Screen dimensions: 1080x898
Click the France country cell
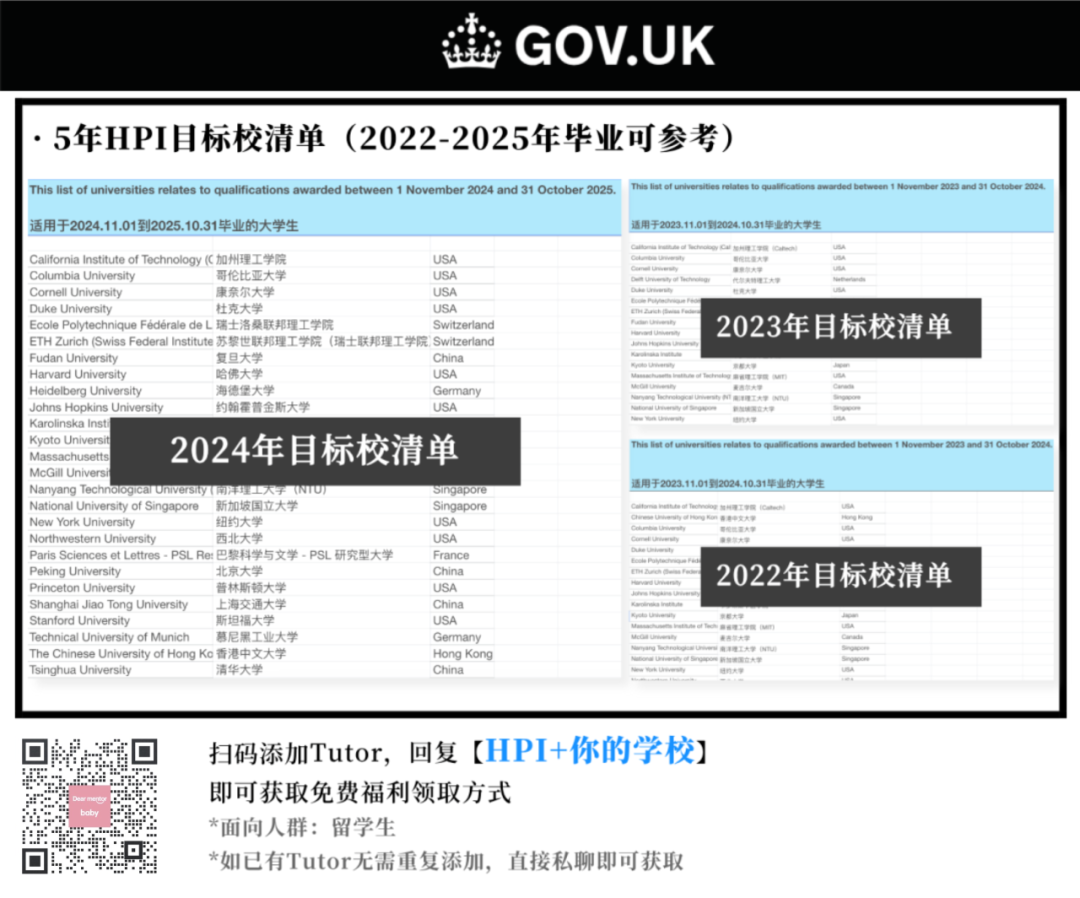[451, 555]
